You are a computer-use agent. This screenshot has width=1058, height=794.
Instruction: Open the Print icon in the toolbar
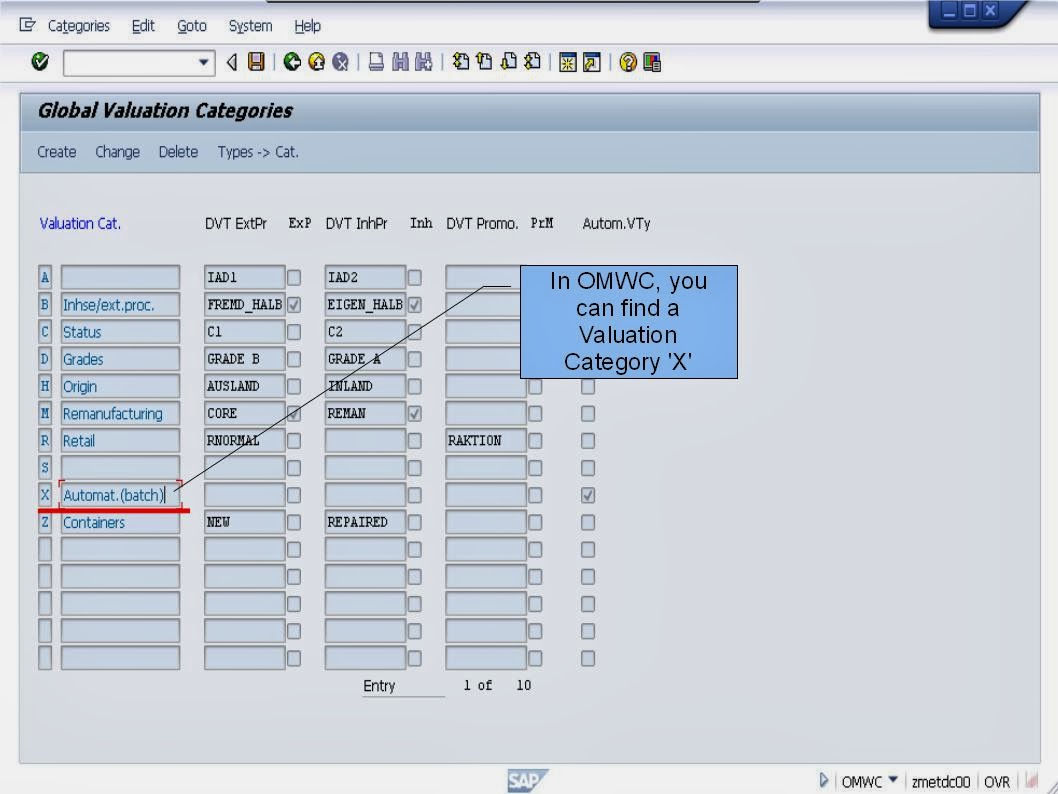point(374,62)
